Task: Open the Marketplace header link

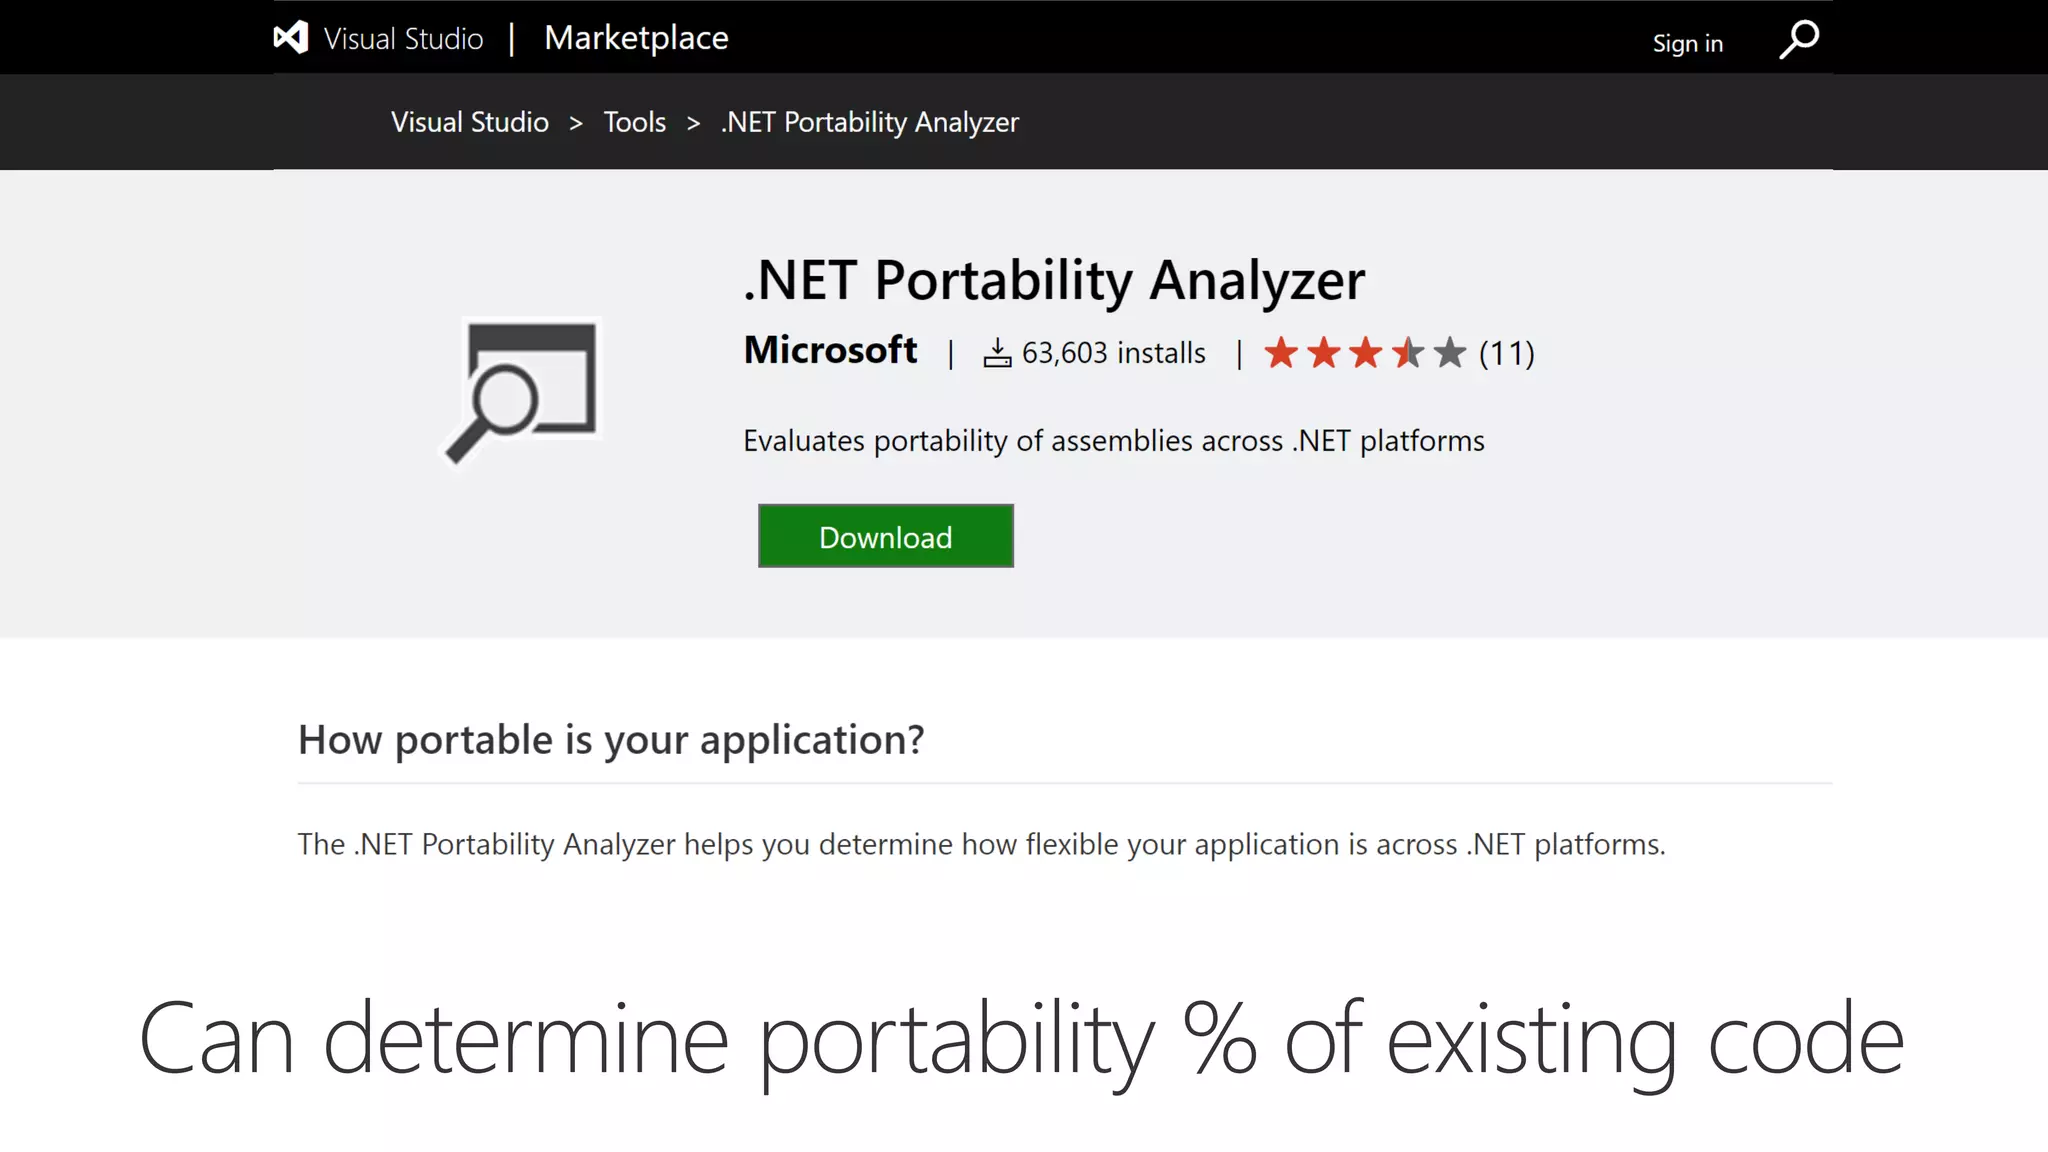Action: point(636,38)
